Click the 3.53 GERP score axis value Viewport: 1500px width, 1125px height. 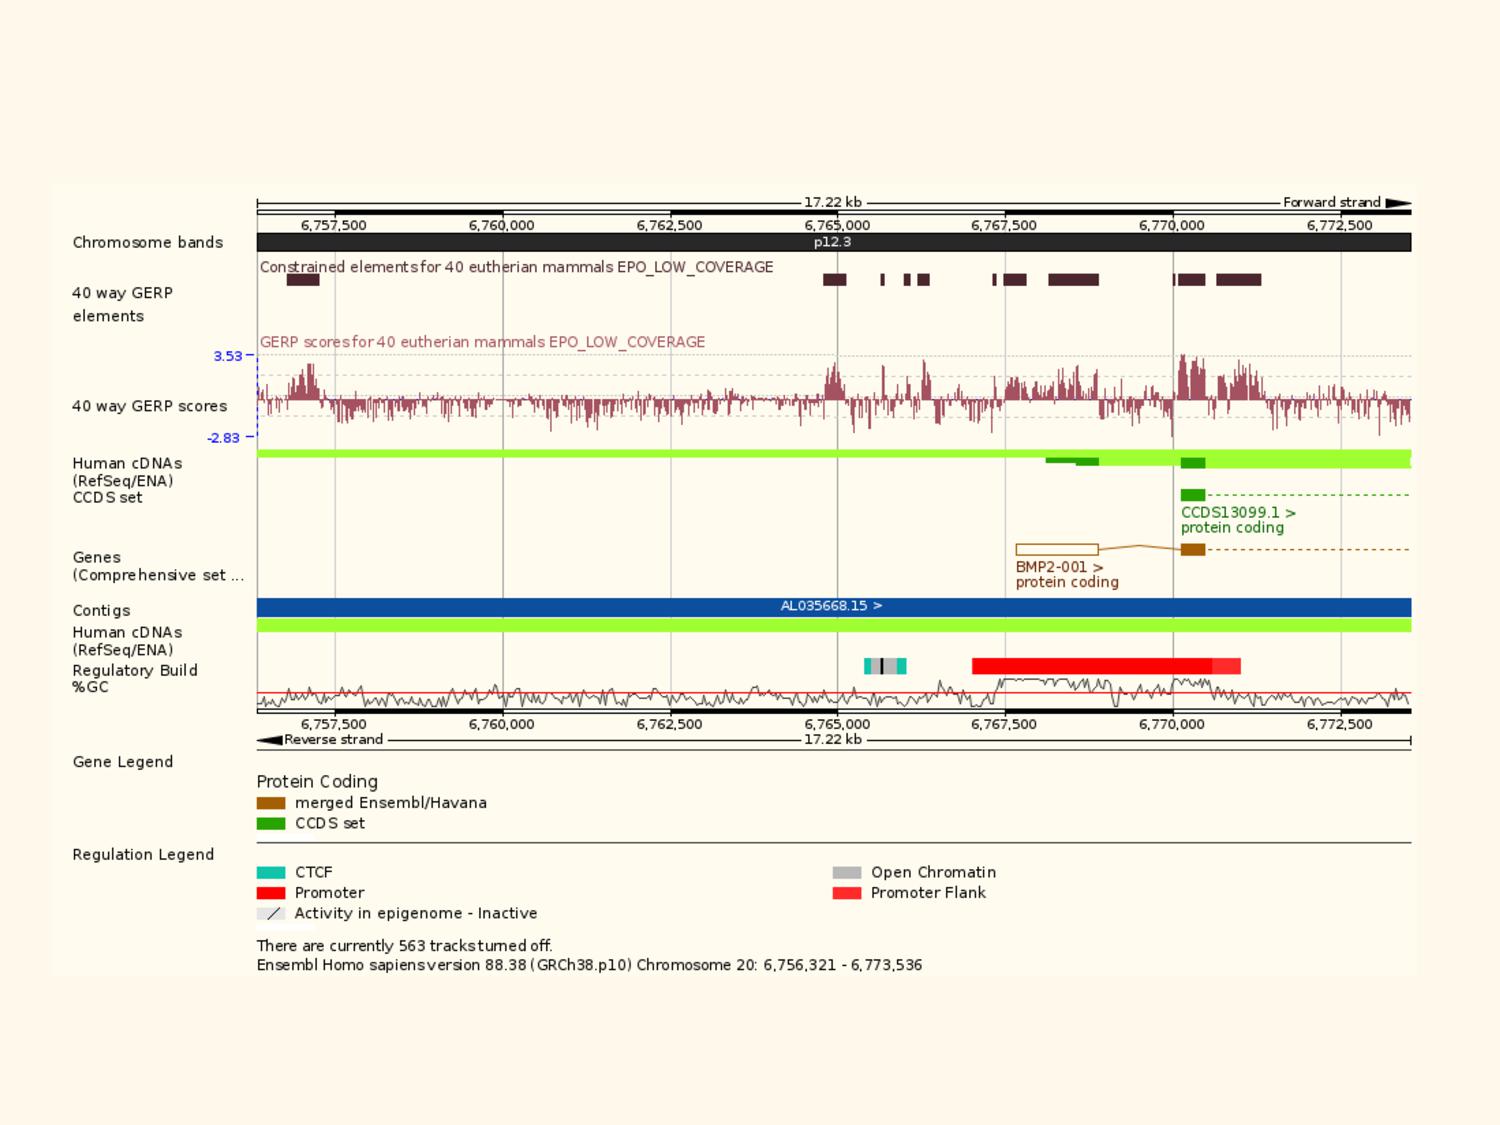227,356
